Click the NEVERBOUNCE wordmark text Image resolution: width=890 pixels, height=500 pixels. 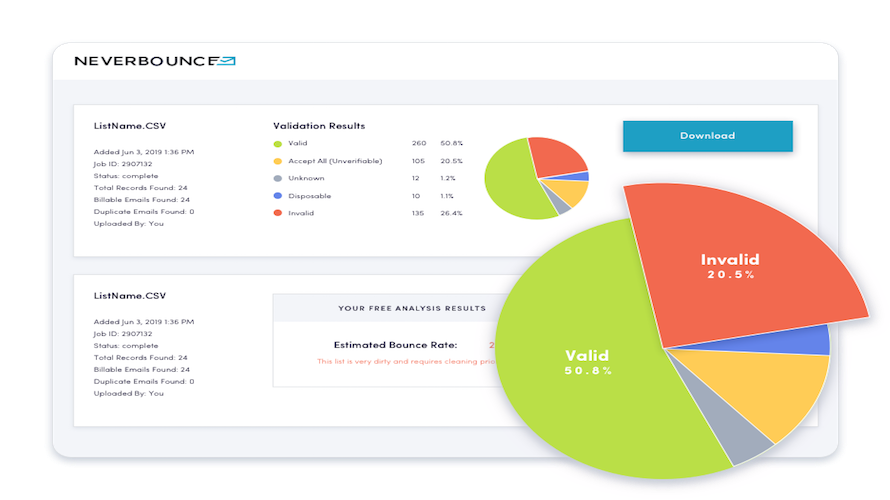pyautogui.click(x=145, y=61)
